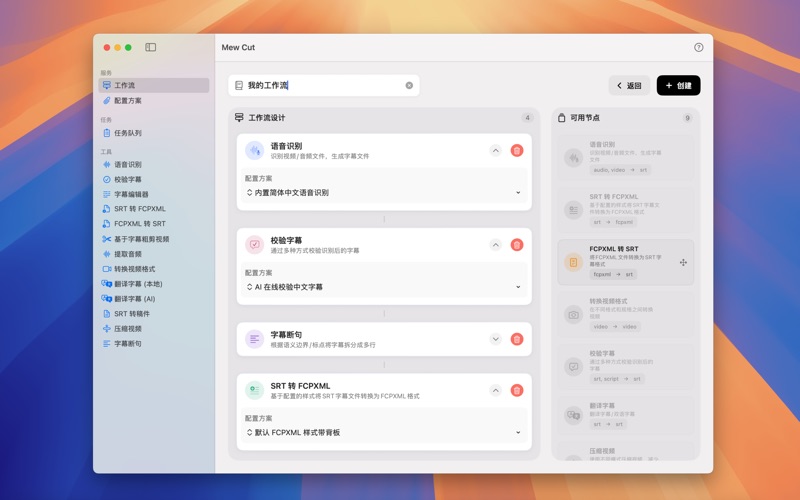Open the 压缩视频 tool in sidebar
This screenshot has height=500, width=800.
coord(154,329)
